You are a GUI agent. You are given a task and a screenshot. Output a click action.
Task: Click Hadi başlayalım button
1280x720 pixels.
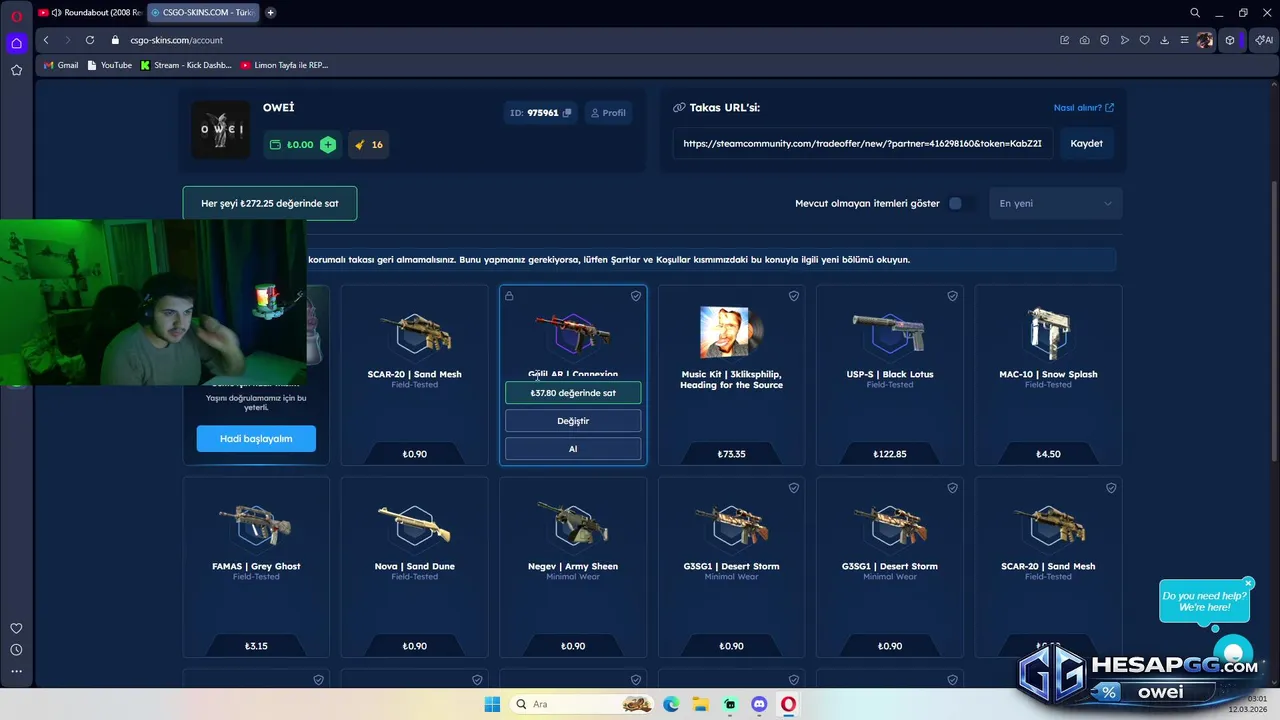pos(256,438)
